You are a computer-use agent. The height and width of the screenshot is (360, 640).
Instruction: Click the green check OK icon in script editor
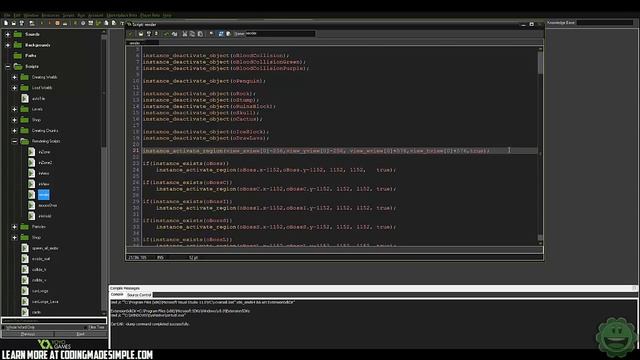coord(131,34)
